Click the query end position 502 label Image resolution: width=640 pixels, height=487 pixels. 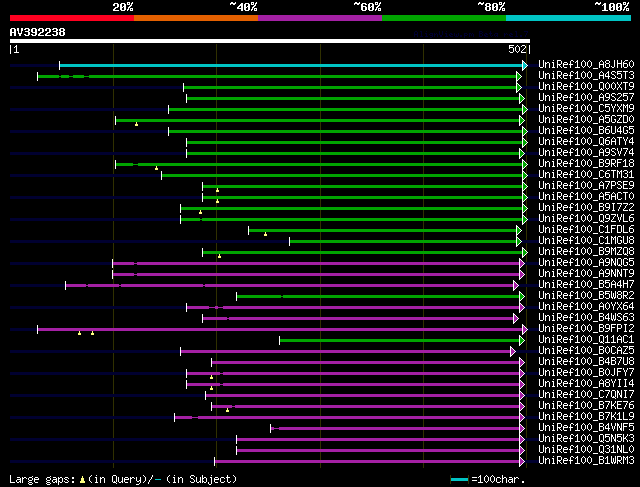coord(517,49)
